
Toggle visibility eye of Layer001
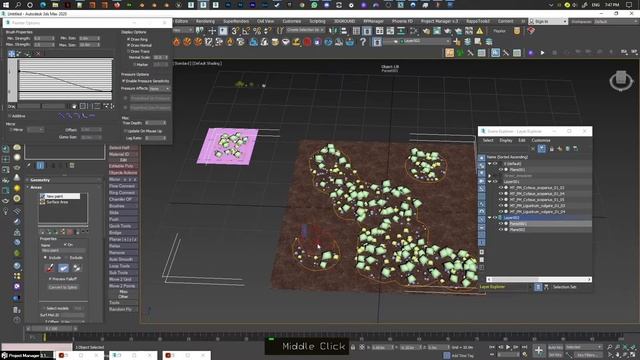(495, 182)
